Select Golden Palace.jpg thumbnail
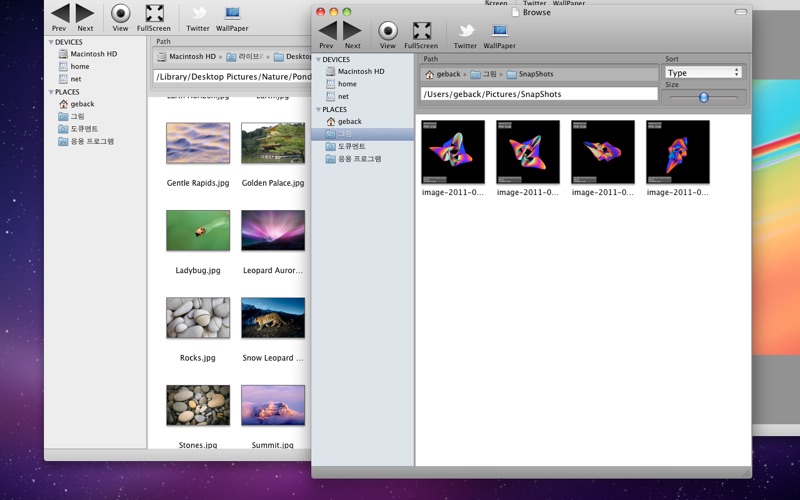This screenshot has height=500, width=800. click(273, 143)
